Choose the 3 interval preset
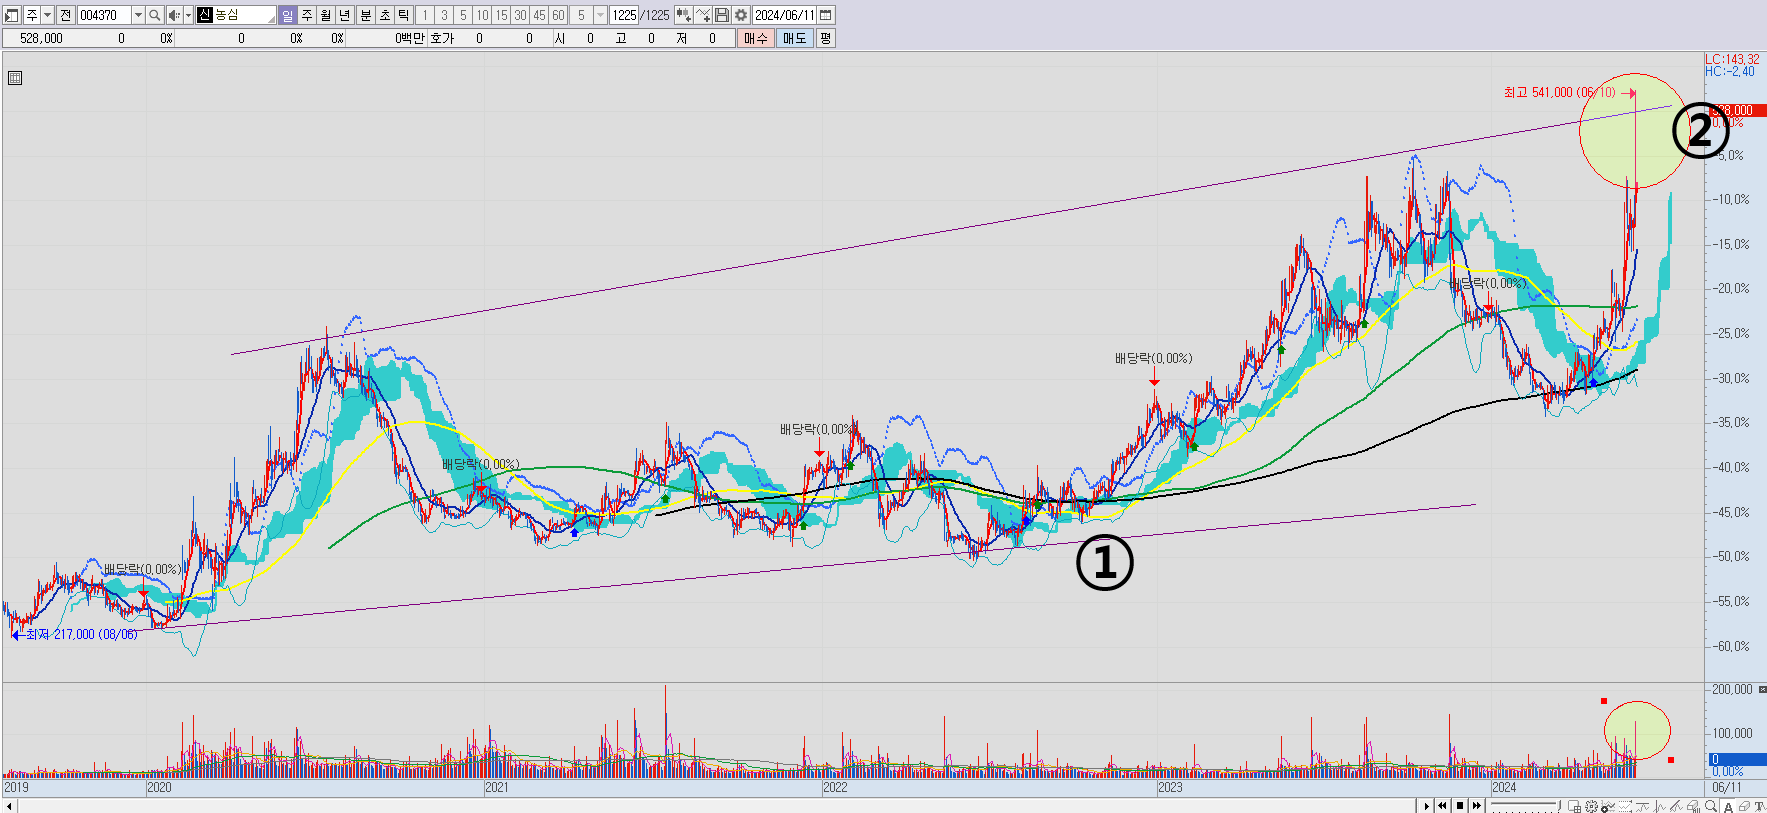 click(444, 15)
